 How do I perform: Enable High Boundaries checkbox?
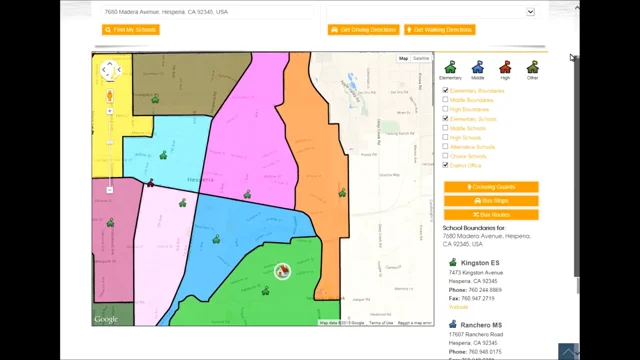point(445,109)
